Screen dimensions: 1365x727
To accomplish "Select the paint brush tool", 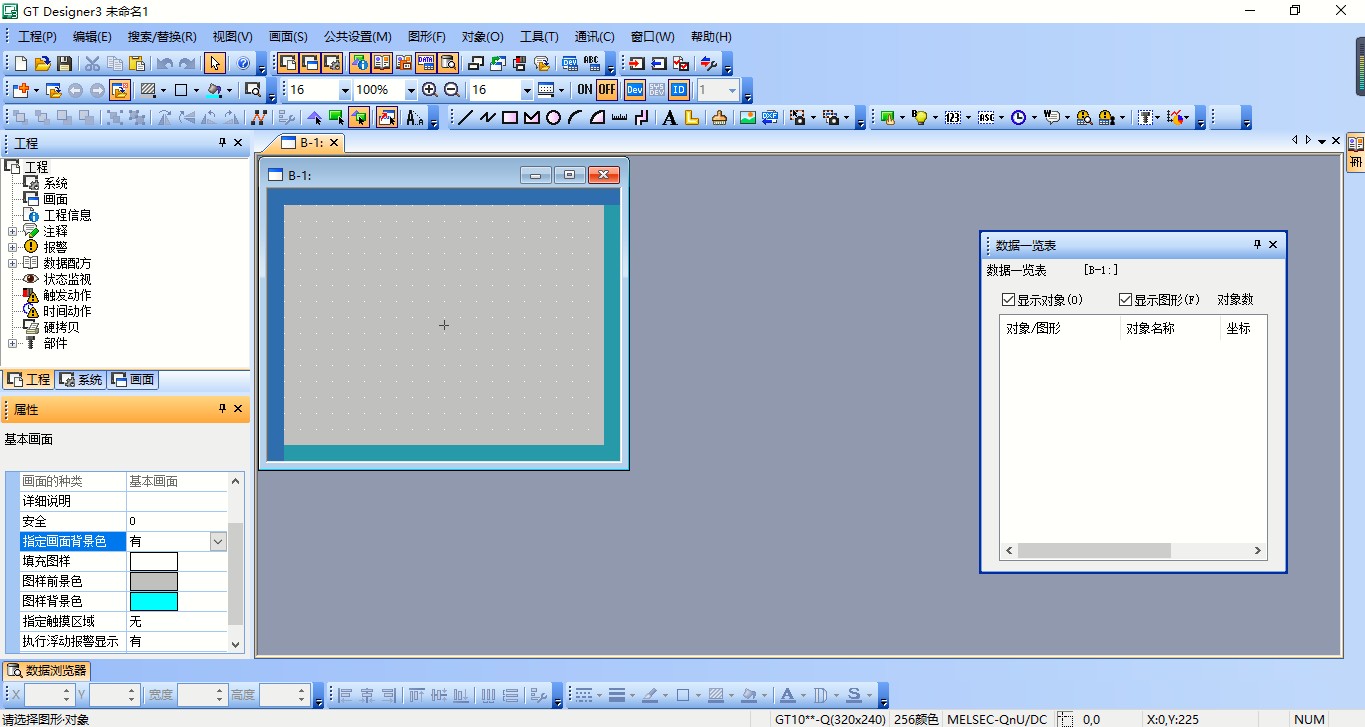I will pyautogui.click(x=719, y=118).
